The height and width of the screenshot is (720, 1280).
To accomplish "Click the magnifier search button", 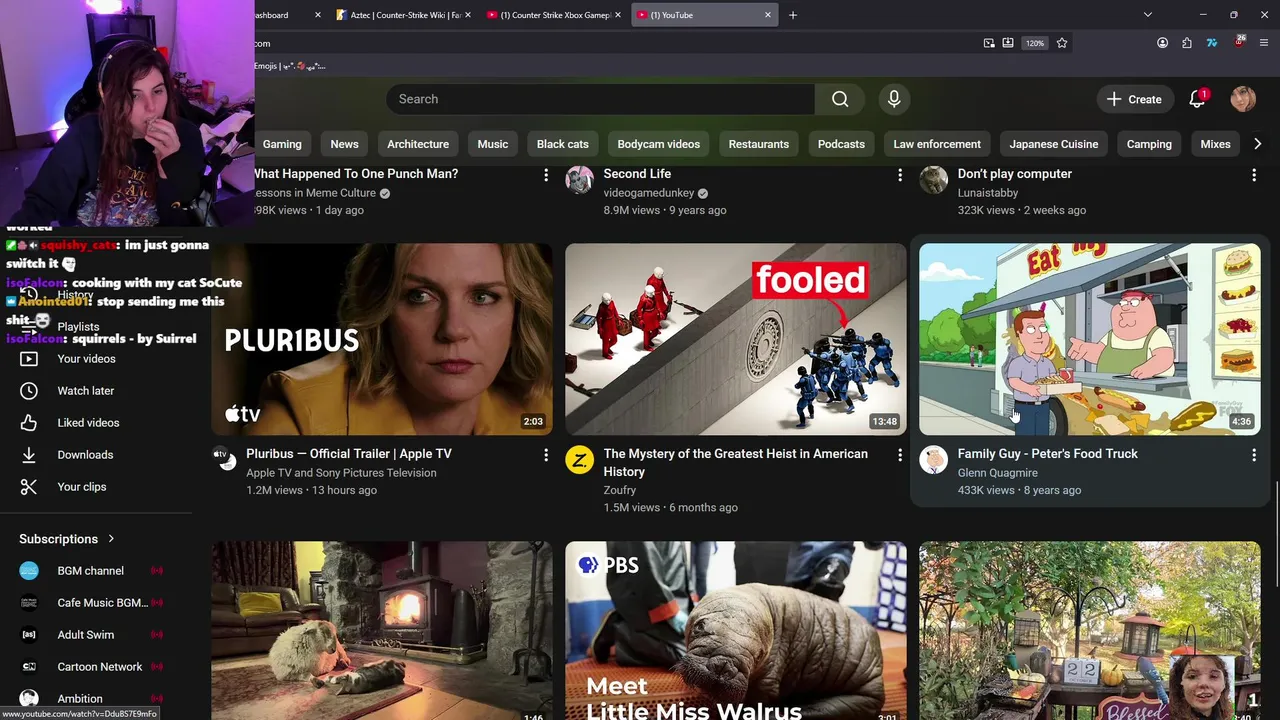I will pos(840,99).
